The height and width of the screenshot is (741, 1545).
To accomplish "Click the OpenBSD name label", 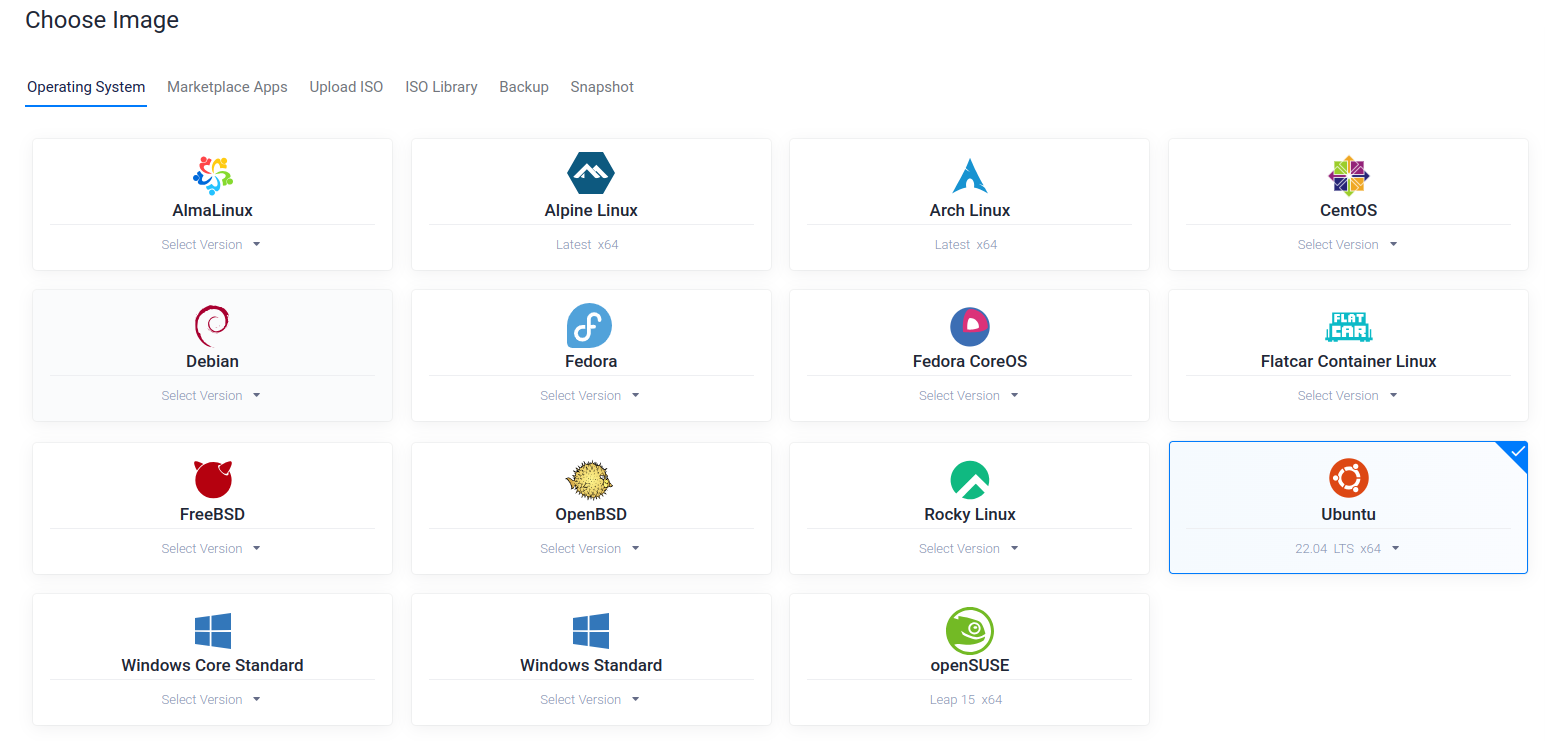I will (591, 514).
